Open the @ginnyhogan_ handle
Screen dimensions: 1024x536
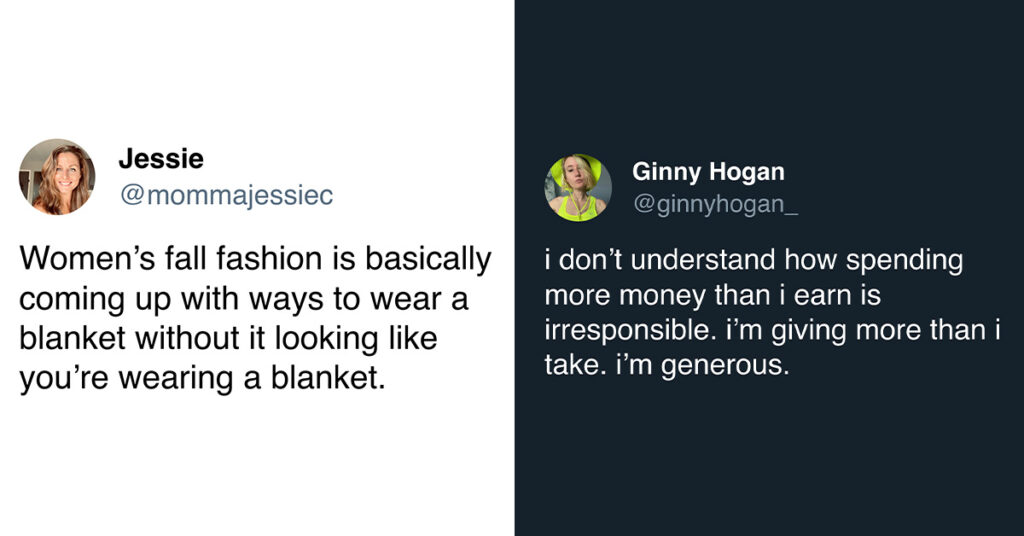(715, 204)
